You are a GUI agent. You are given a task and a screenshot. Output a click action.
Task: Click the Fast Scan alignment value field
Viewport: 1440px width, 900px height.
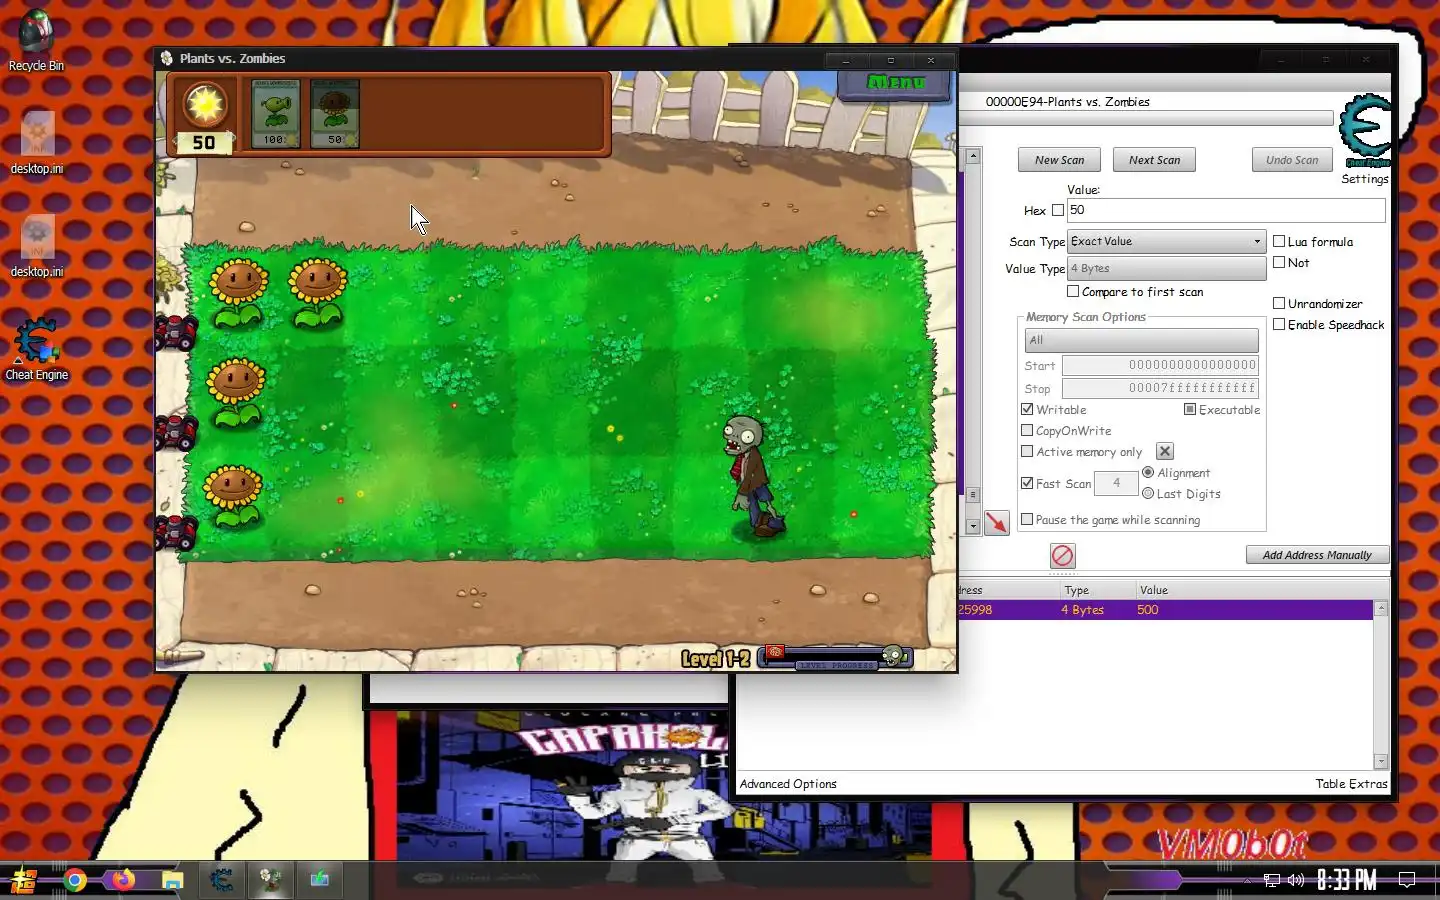click(1116, 483)
